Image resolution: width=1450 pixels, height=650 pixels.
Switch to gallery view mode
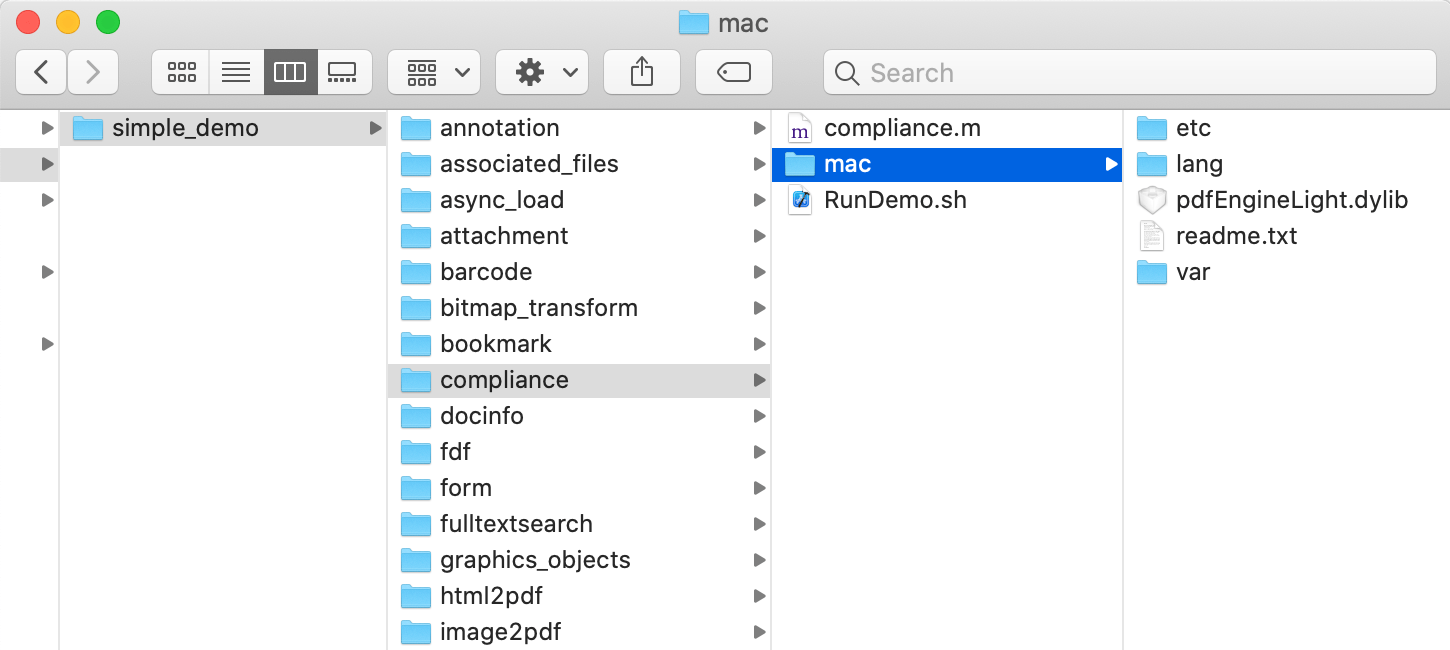344,72
